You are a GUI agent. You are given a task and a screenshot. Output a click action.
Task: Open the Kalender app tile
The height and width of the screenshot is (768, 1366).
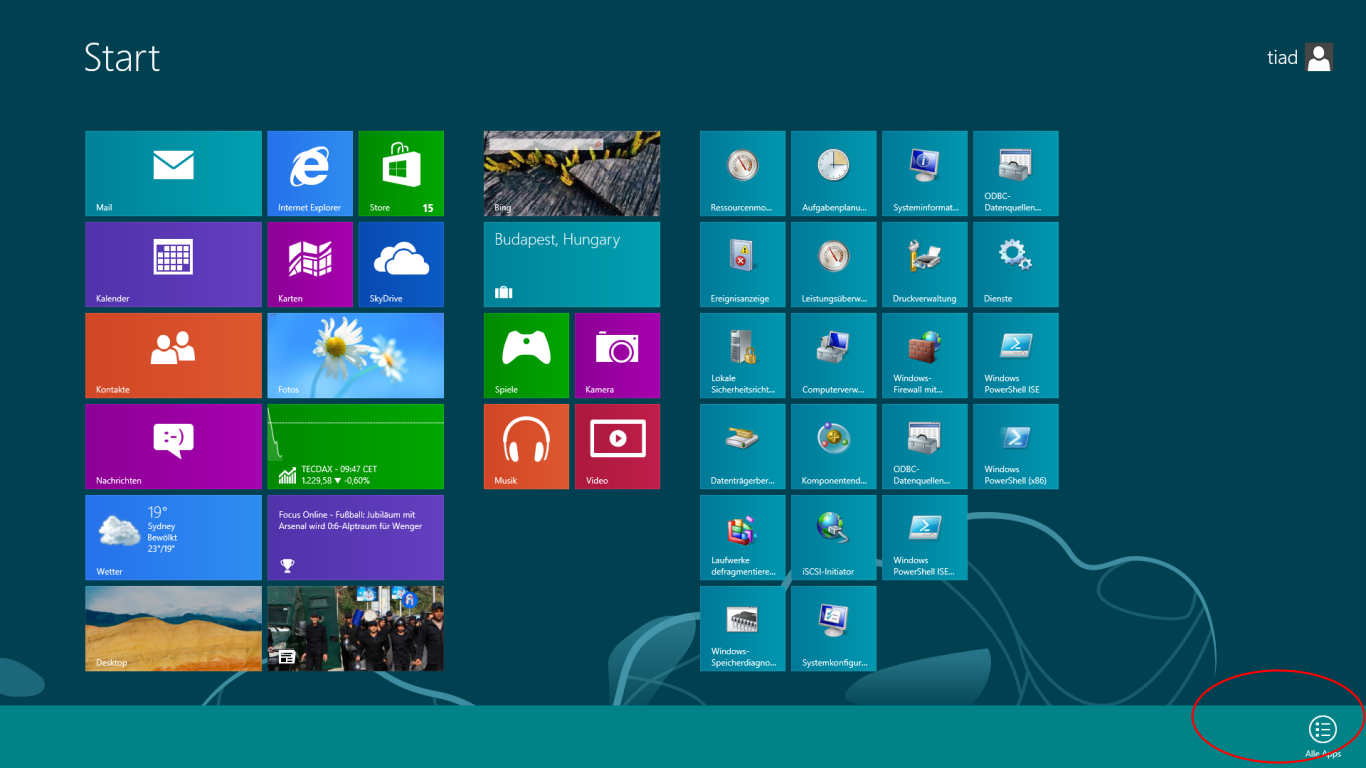pos(173,264)
